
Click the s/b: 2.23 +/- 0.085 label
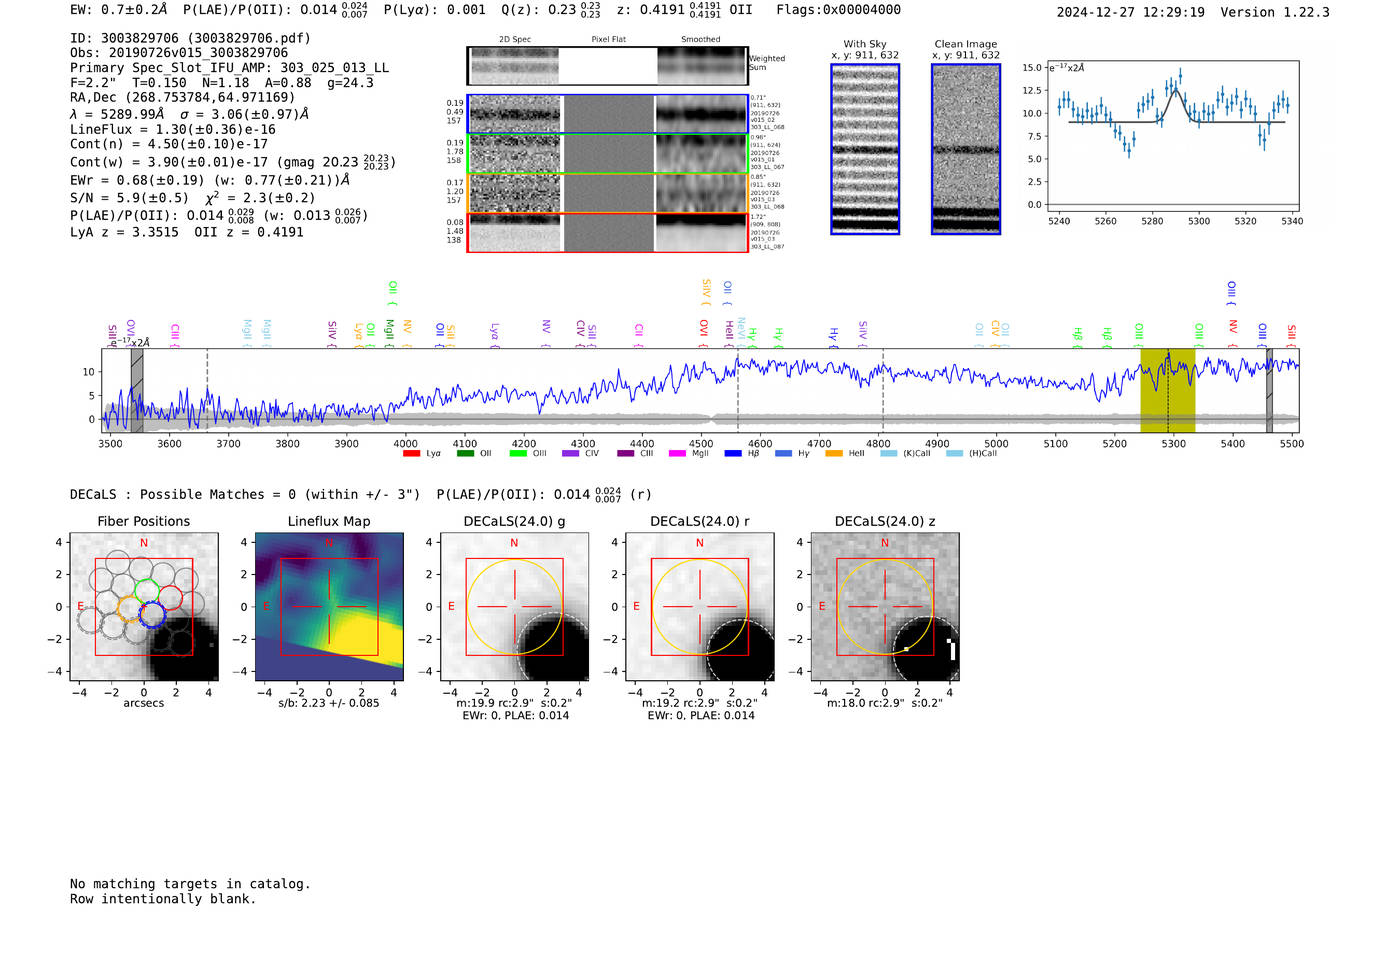[329, 703]
